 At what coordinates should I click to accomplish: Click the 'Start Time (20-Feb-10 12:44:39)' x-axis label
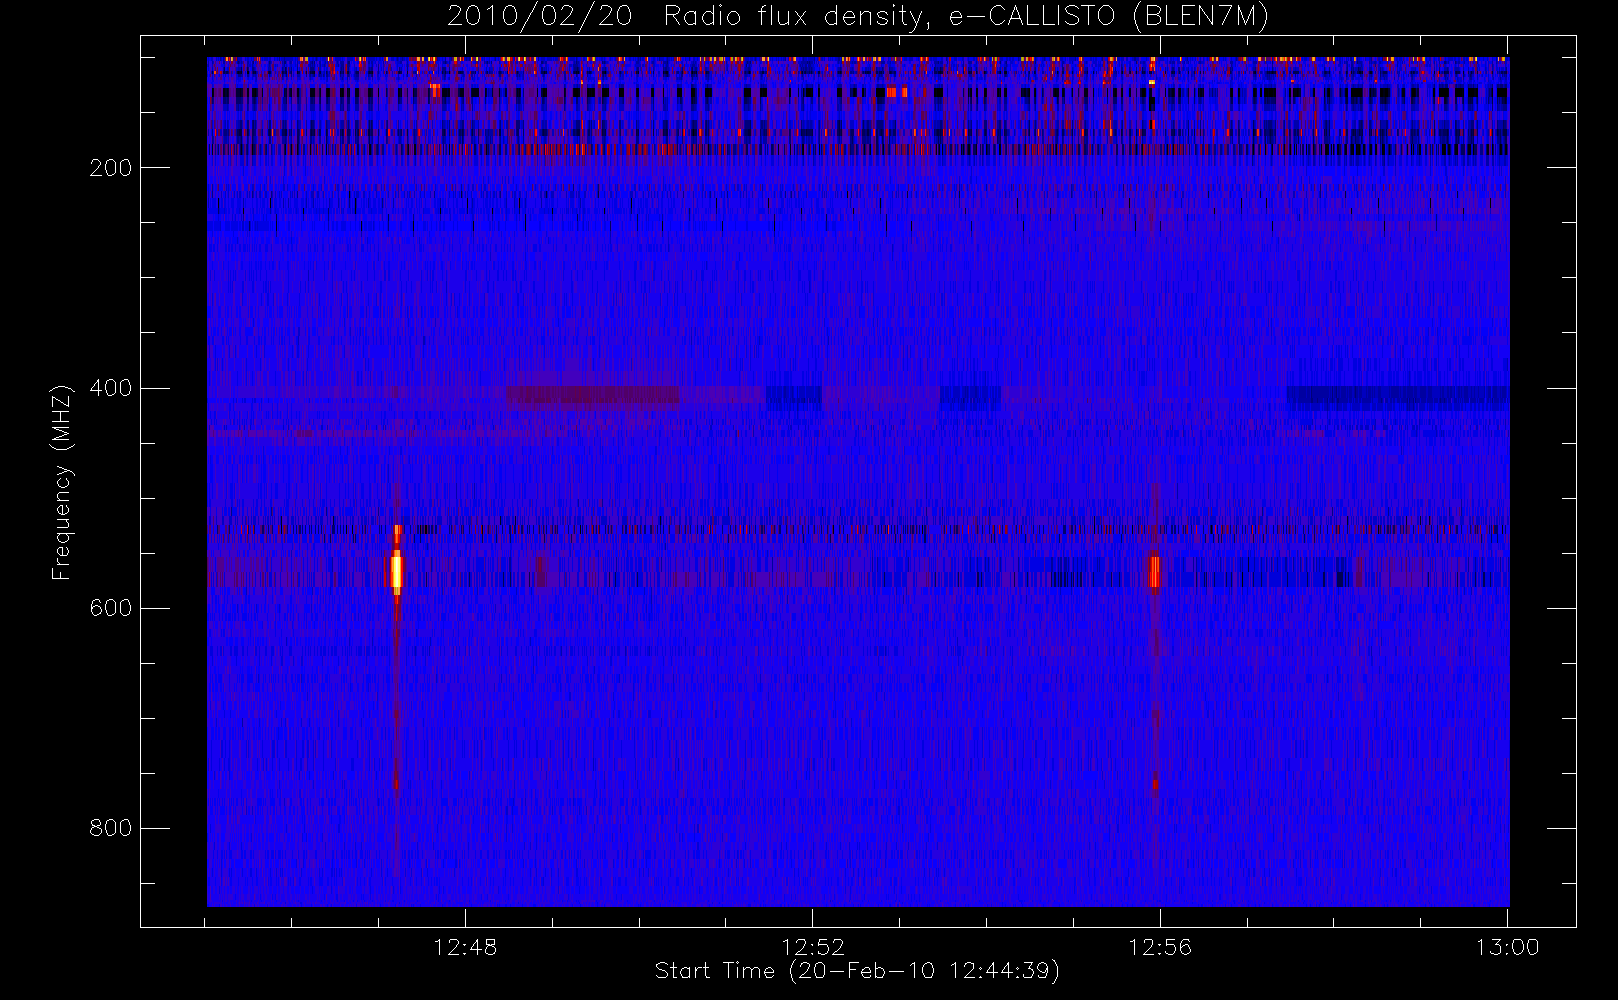point(857,971)
